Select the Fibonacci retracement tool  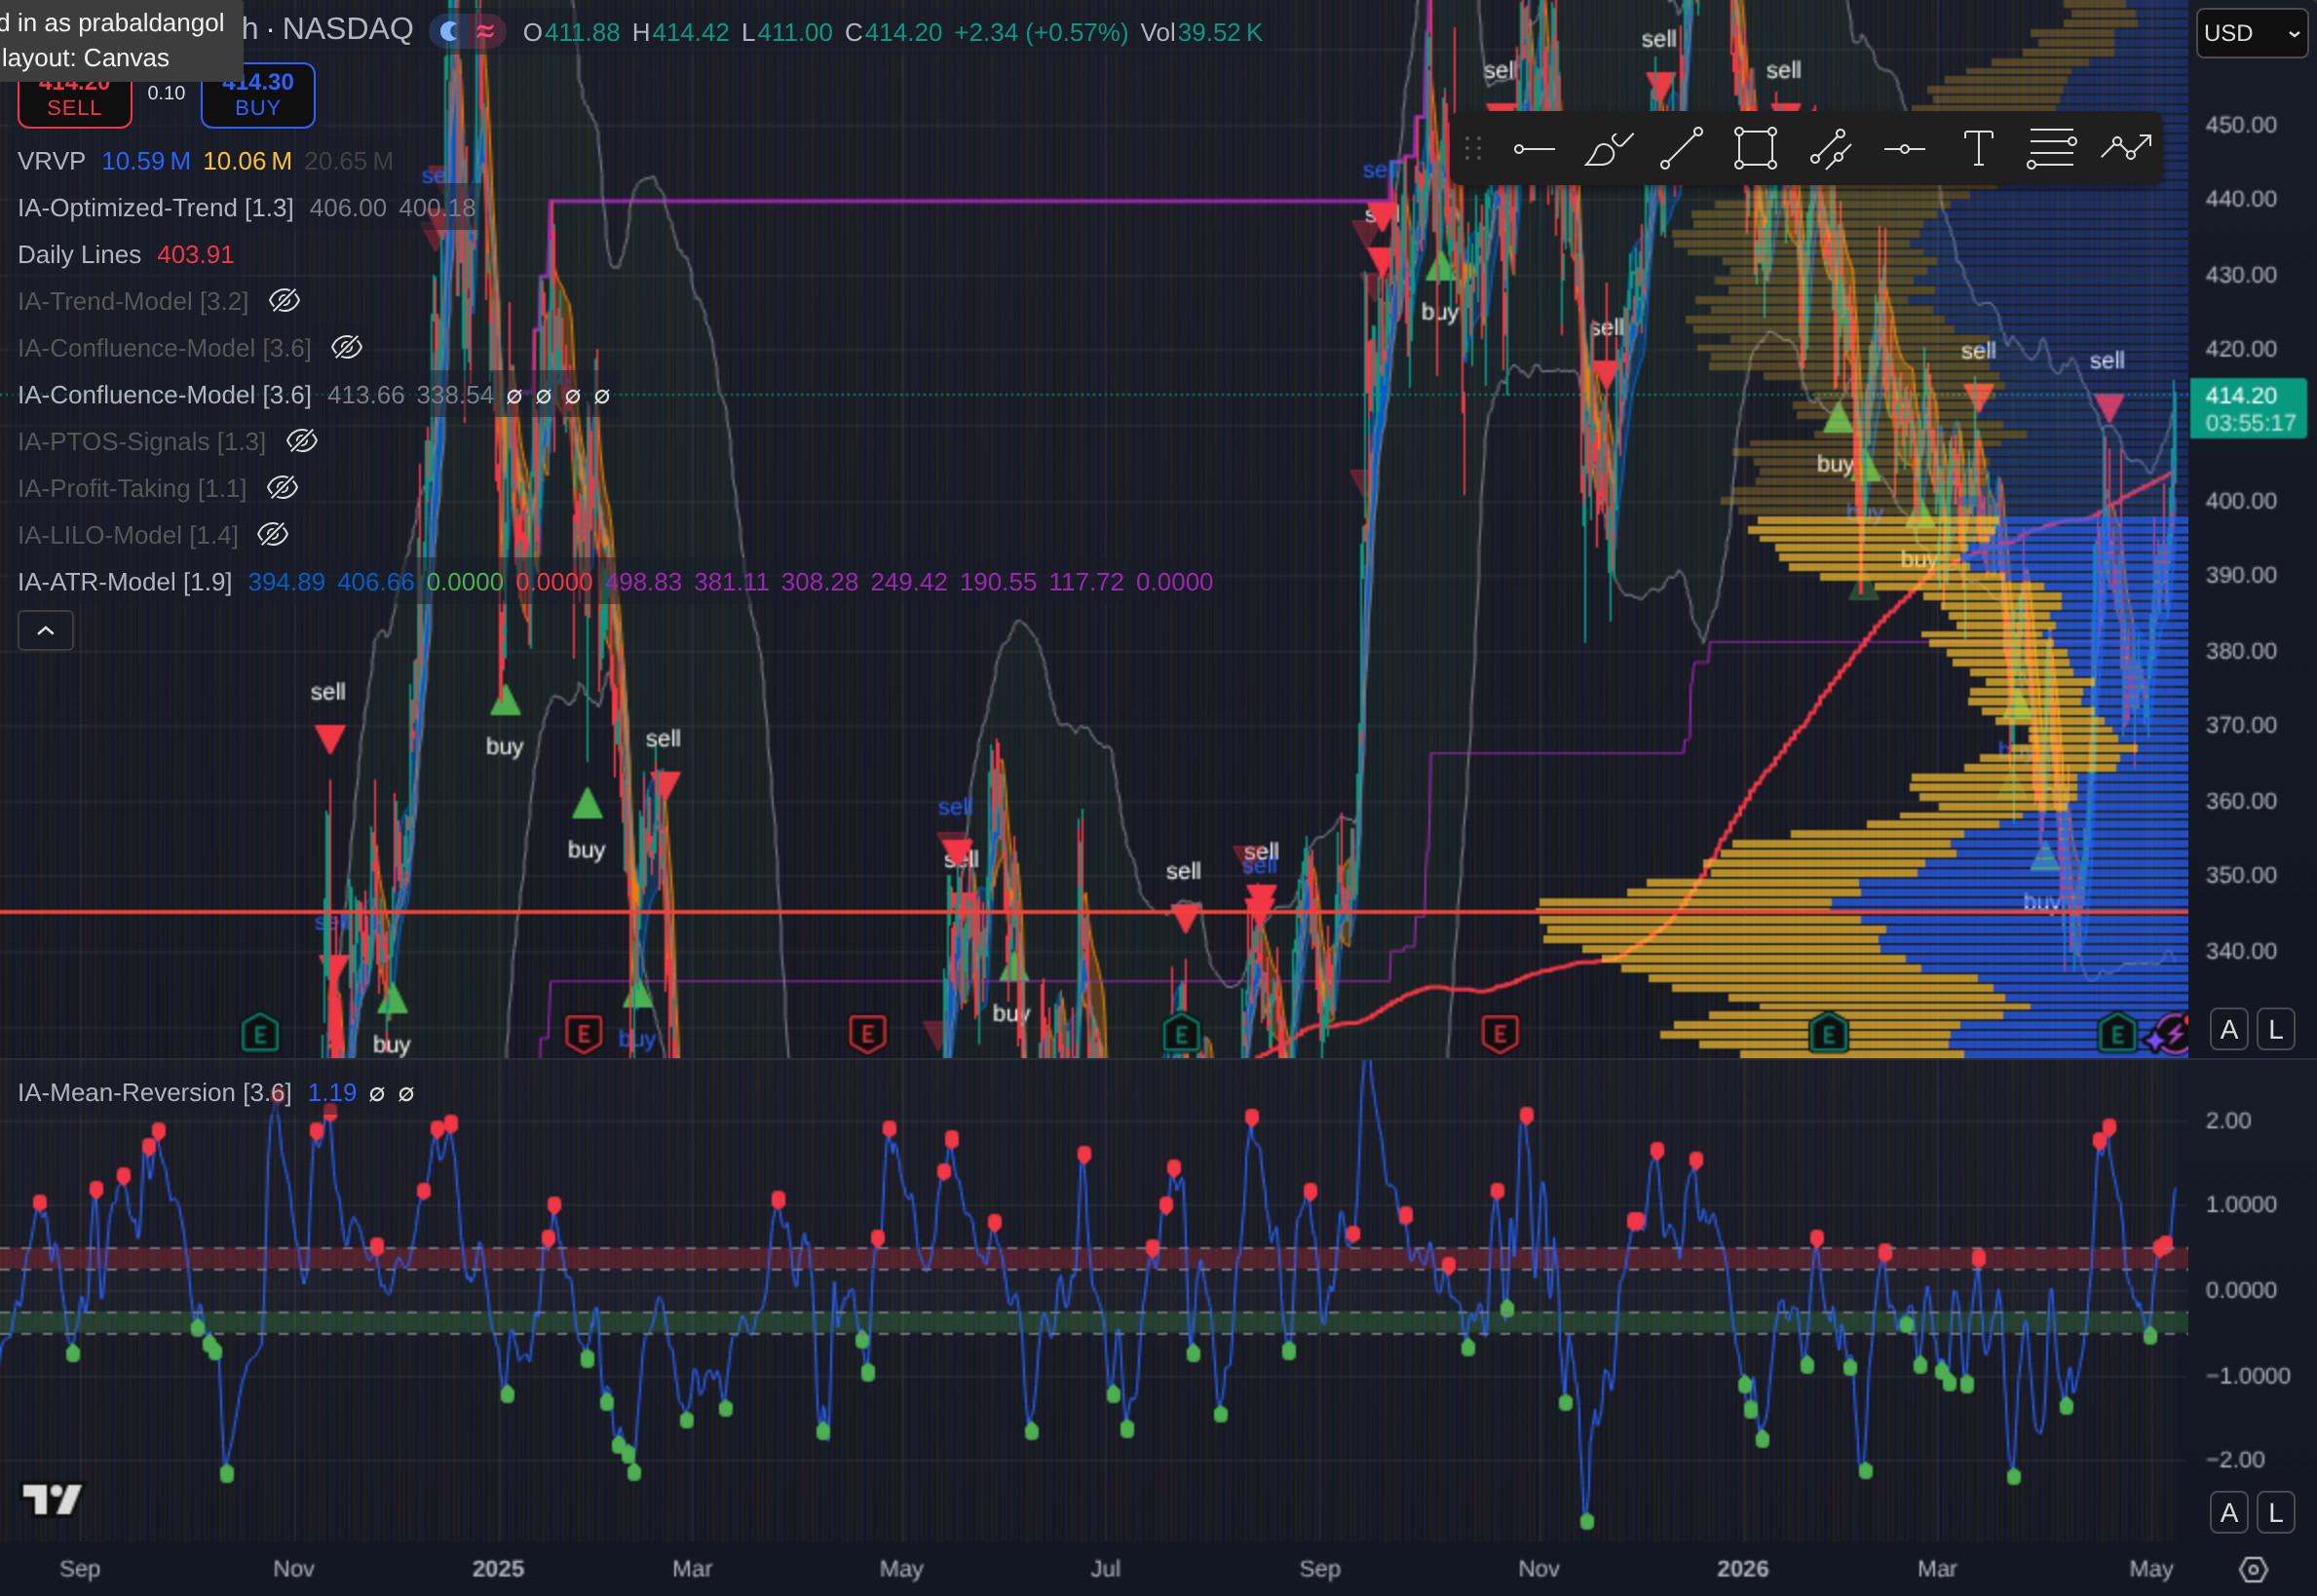(x=2052, y=149)
